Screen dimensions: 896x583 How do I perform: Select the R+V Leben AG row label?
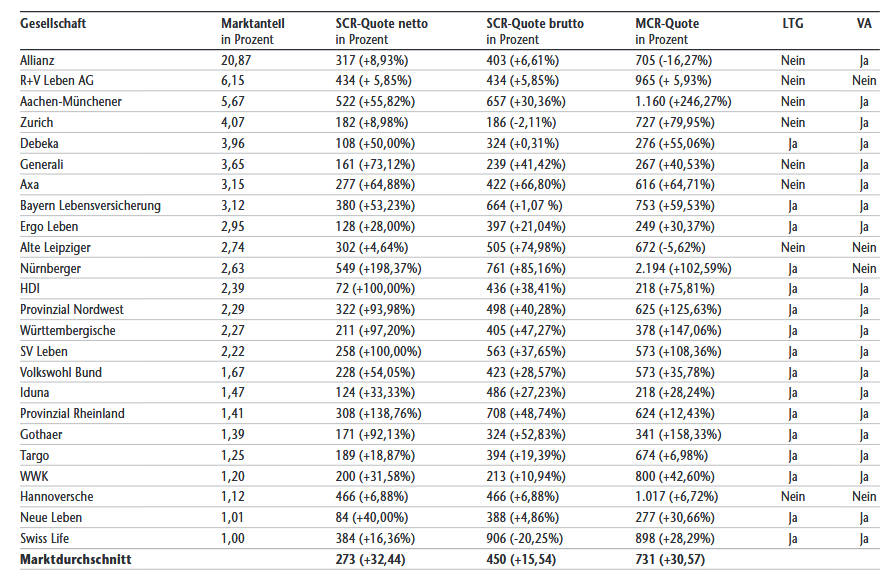57,81
